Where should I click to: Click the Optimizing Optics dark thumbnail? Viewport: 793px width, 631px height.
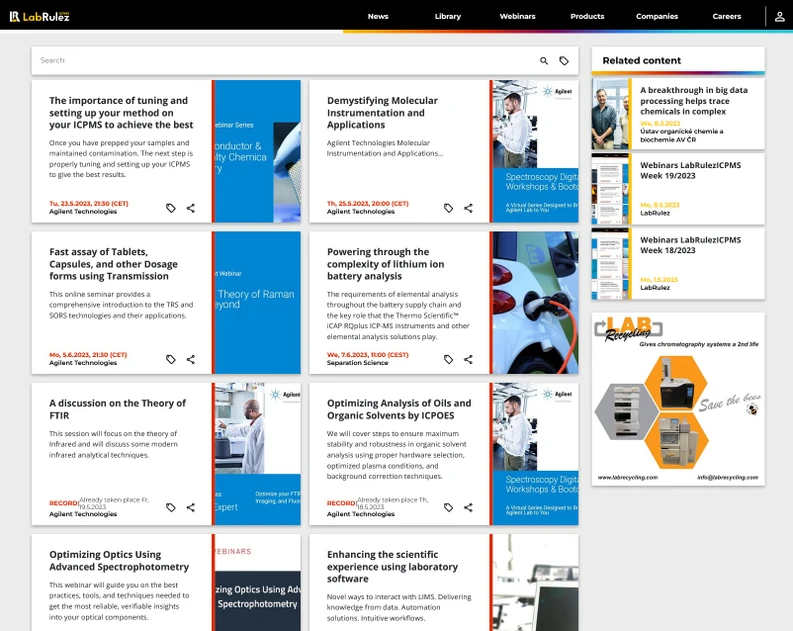click(x=257, y=582)
